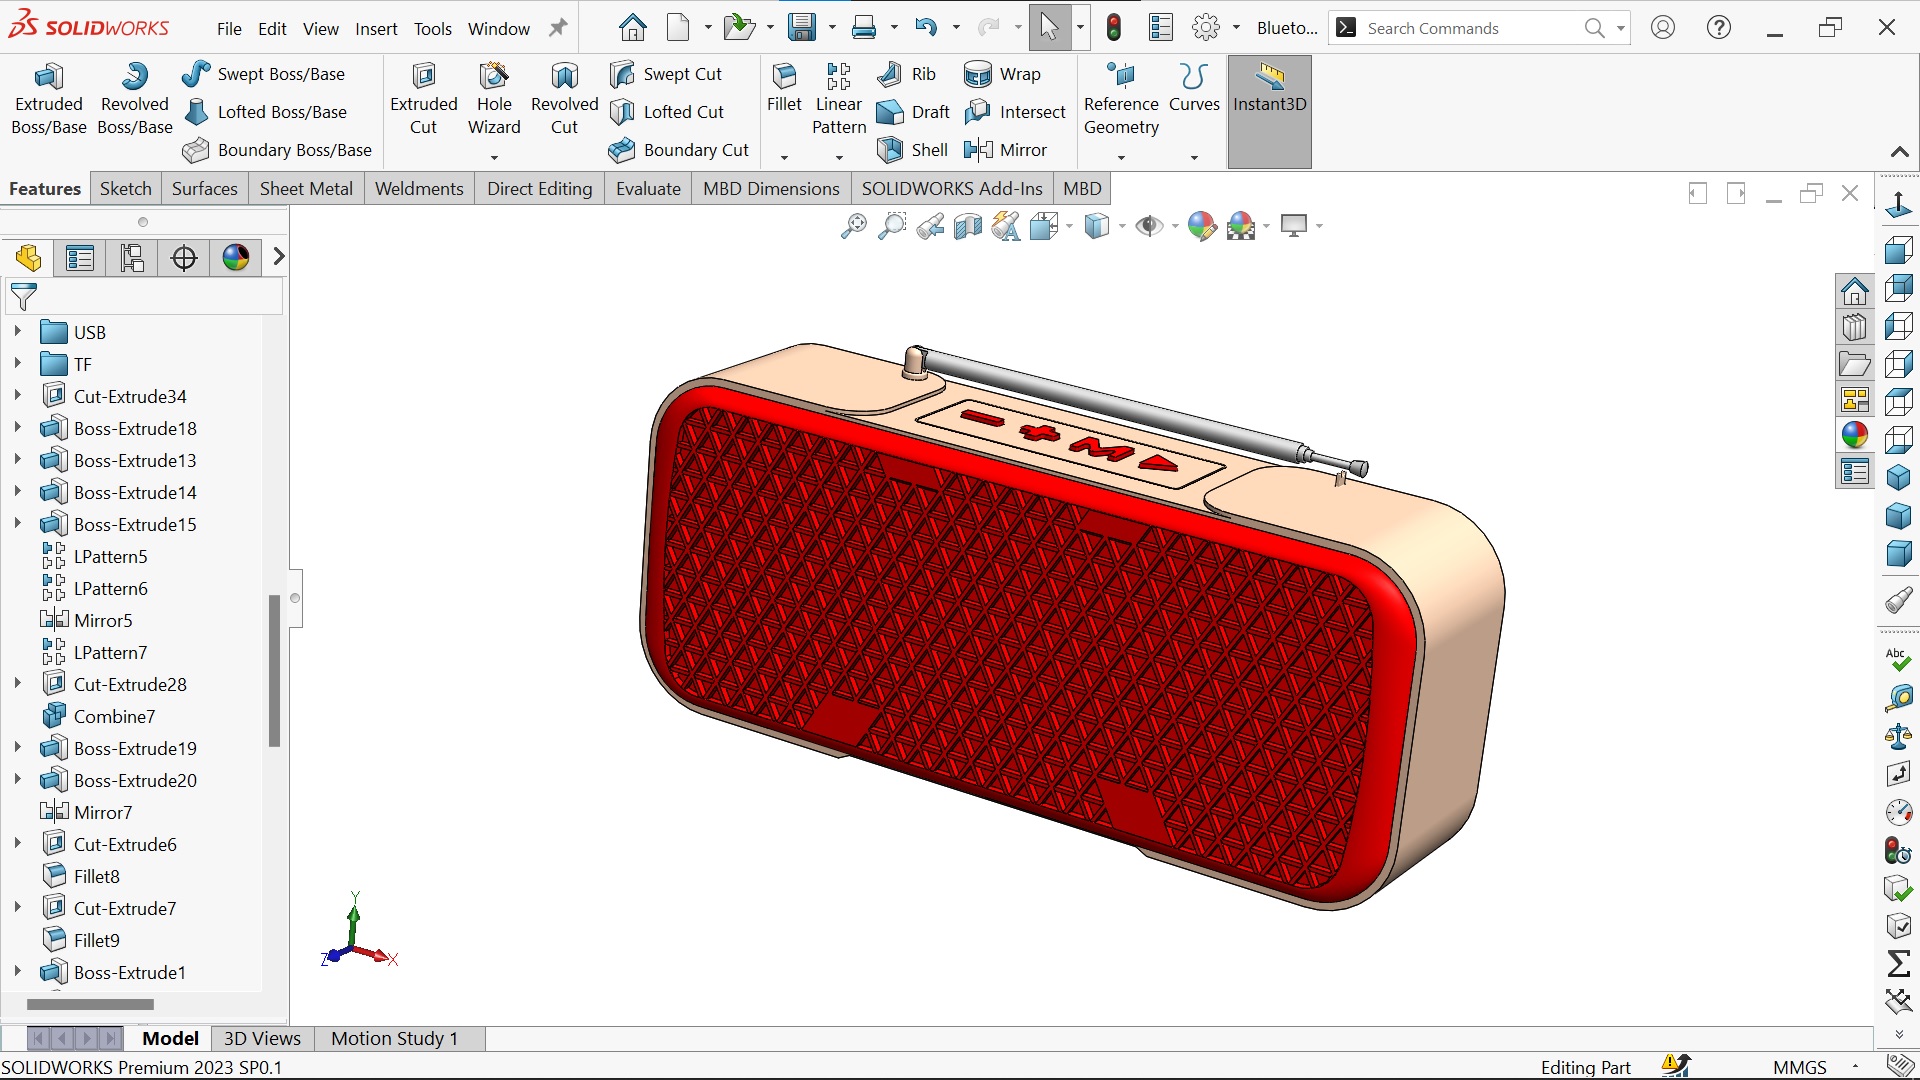Select the Shell feature tool

point(890,150)
